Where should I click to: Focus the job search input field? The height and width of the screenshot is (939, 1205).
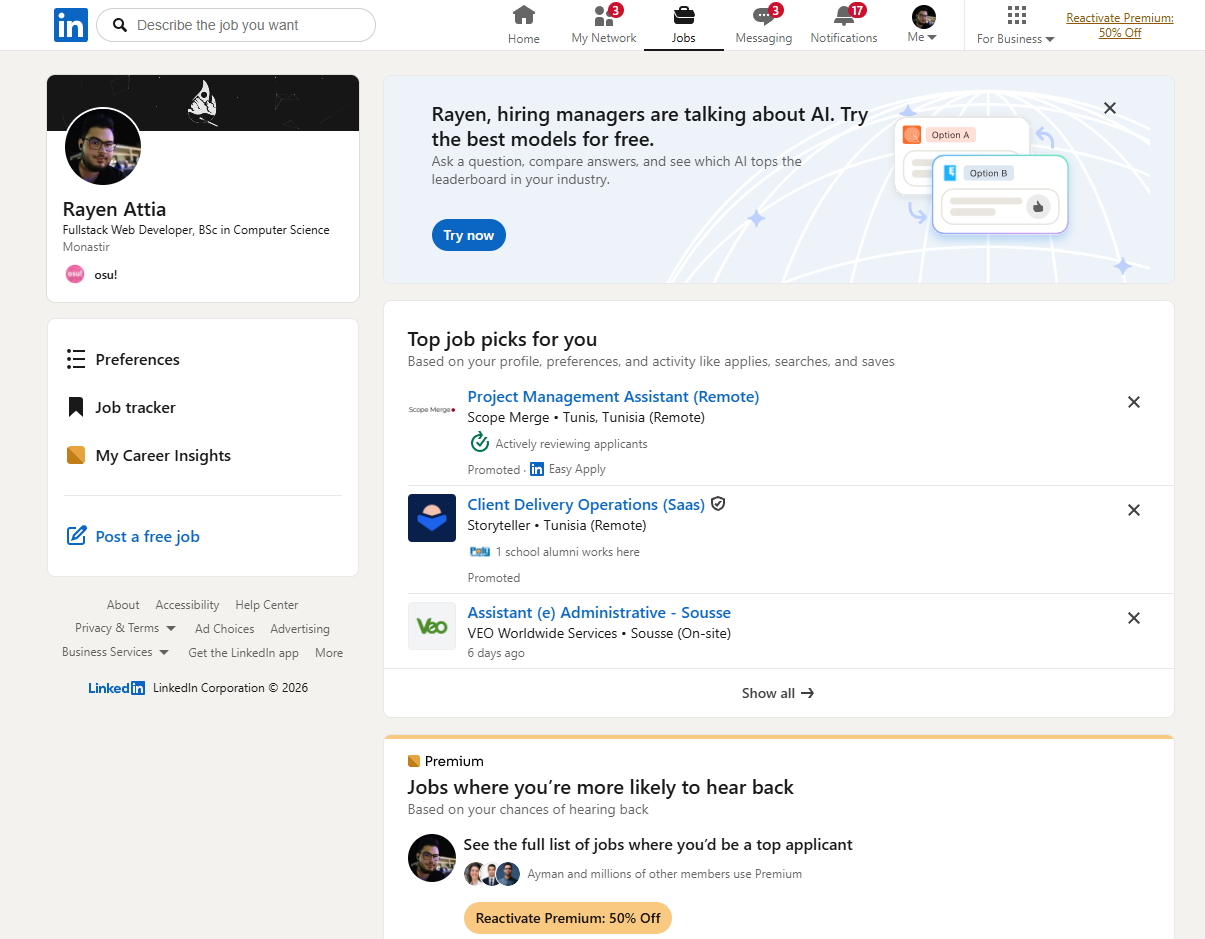click(x=236, y=25)
